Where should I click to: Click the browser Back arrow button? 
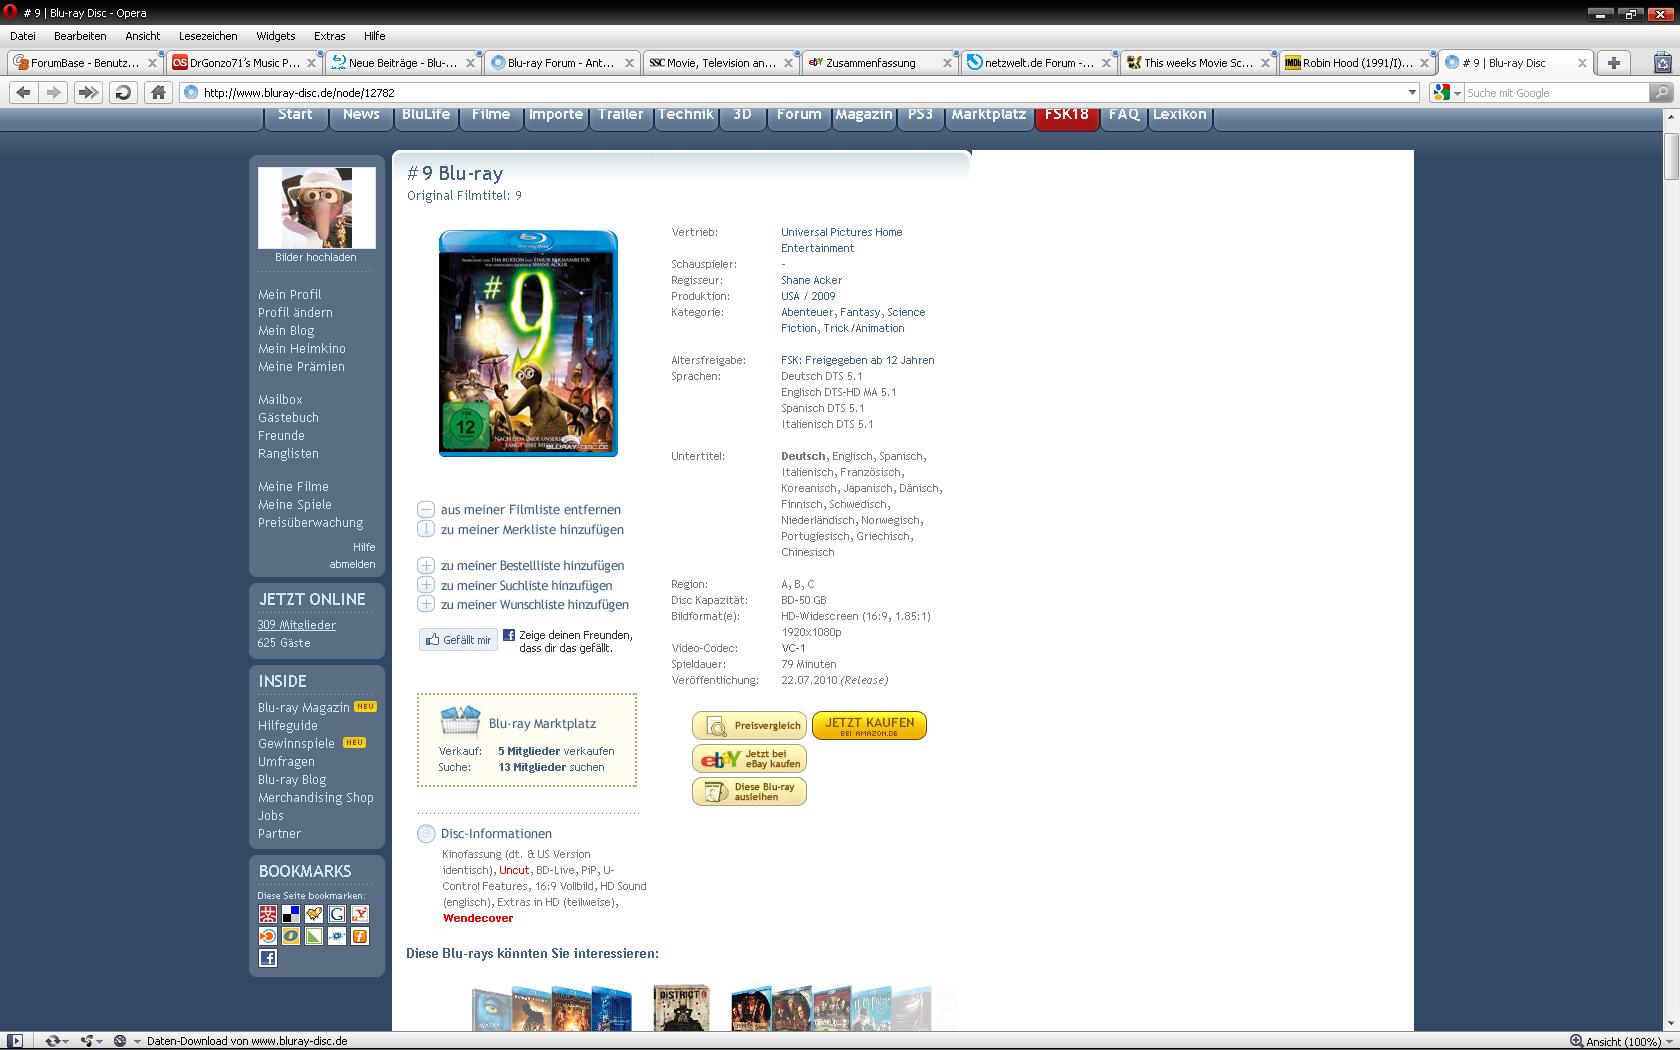[x=24, y=92]
